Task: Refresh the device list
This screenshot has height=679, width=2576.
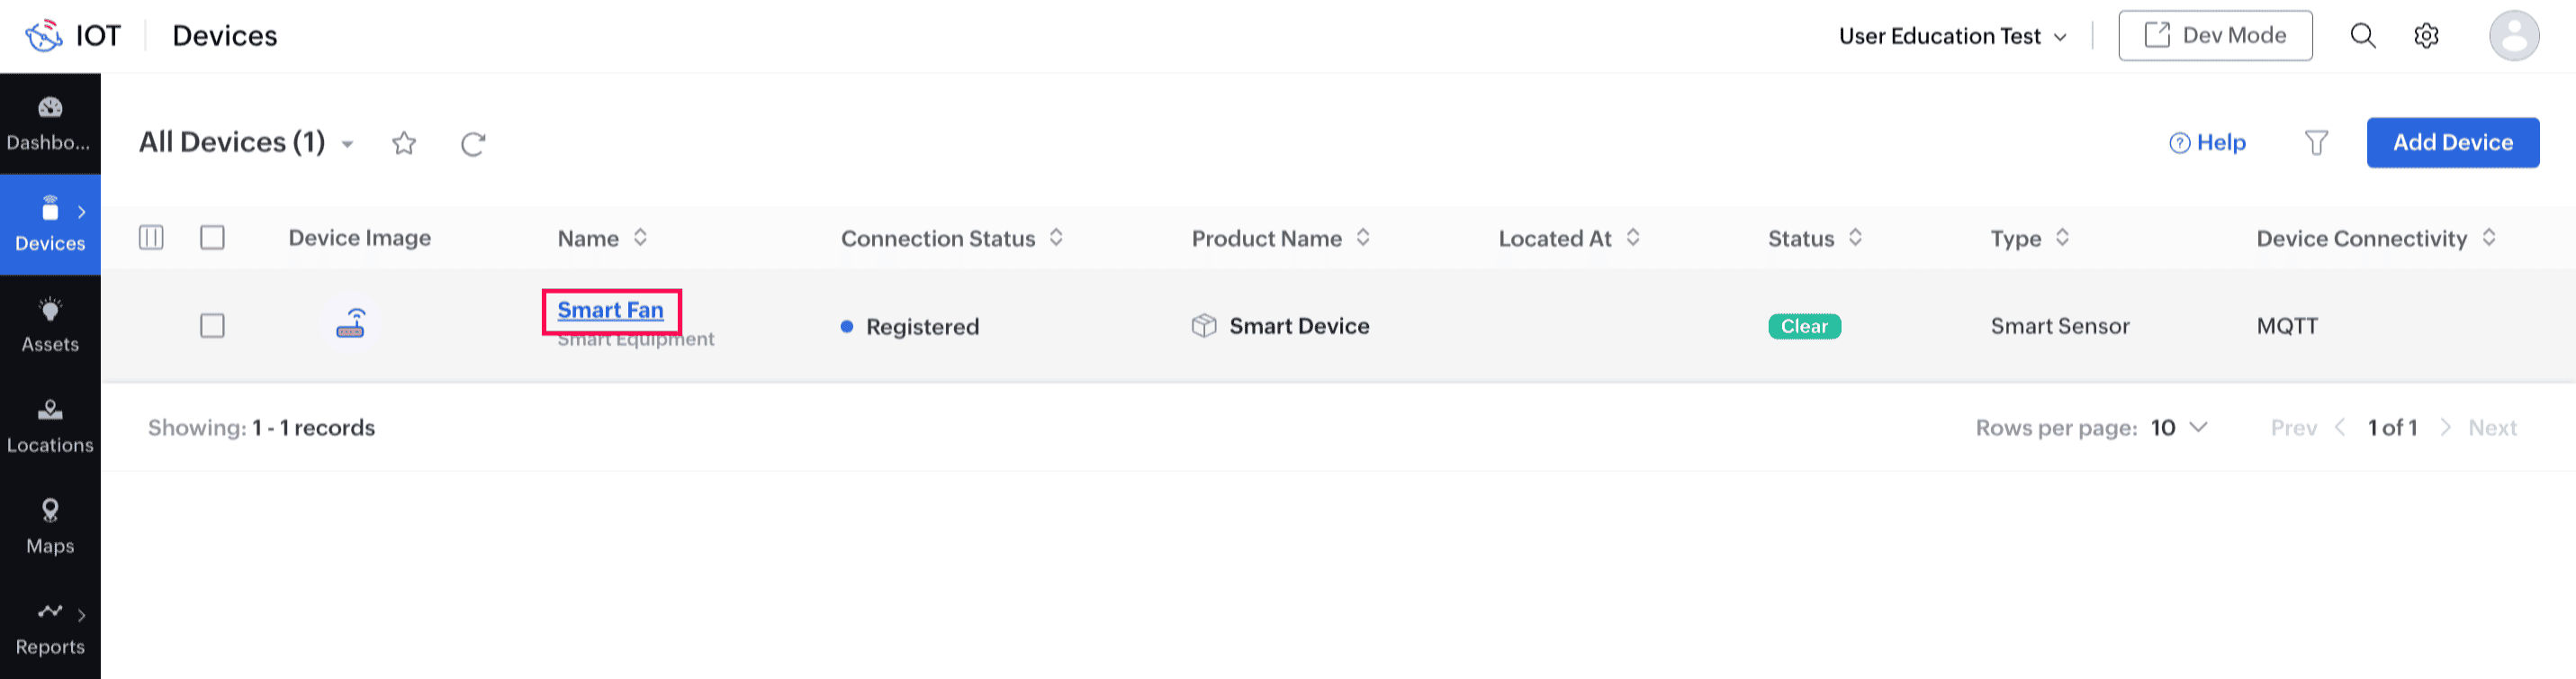Action: click(473, 143)
